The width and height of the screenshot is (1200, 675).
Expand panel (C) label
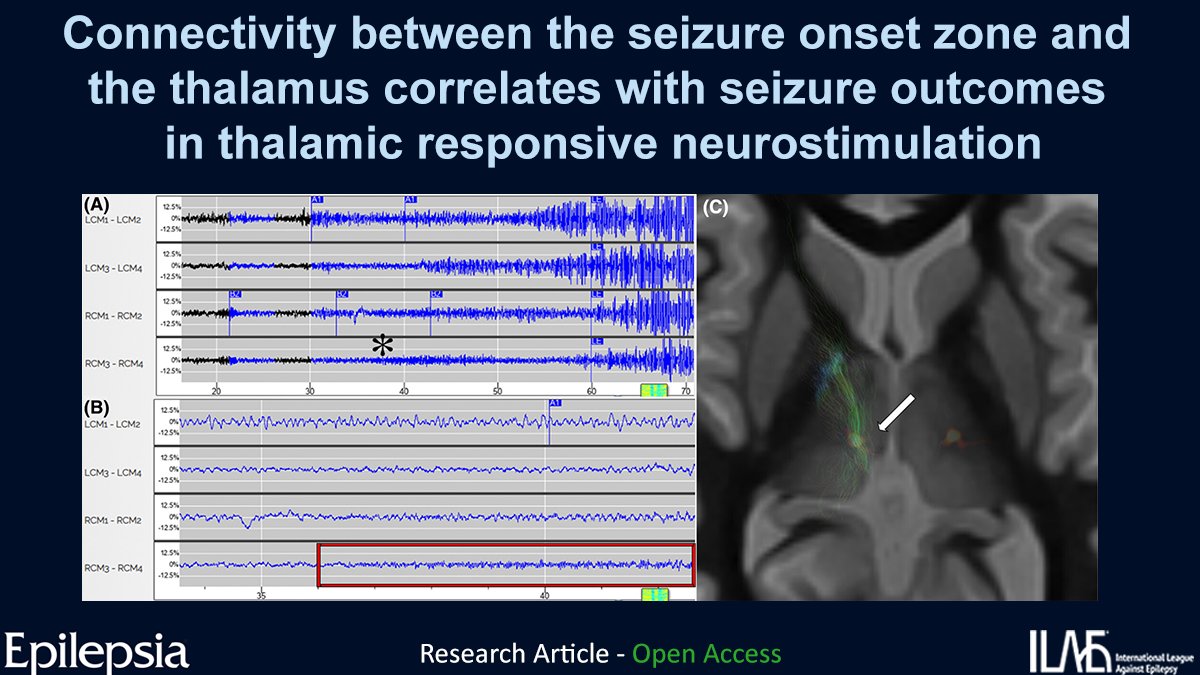pyautogui.click(x=714, y=206)
